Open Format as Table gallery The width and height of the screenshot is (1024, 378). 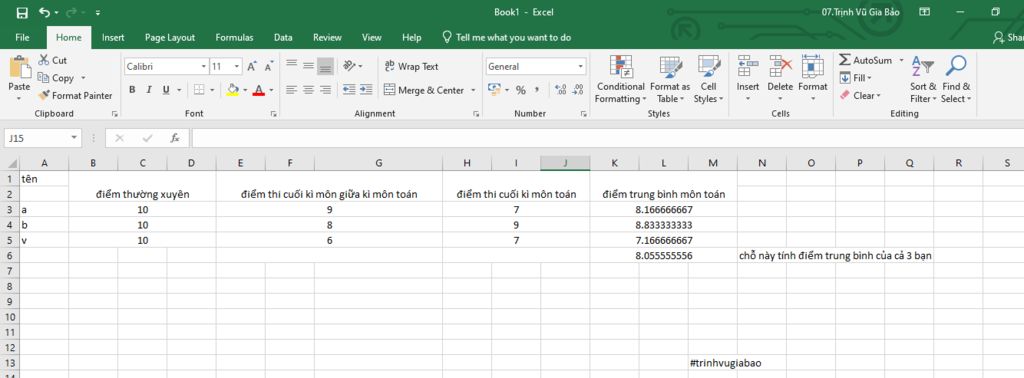(x=670, y=80)
